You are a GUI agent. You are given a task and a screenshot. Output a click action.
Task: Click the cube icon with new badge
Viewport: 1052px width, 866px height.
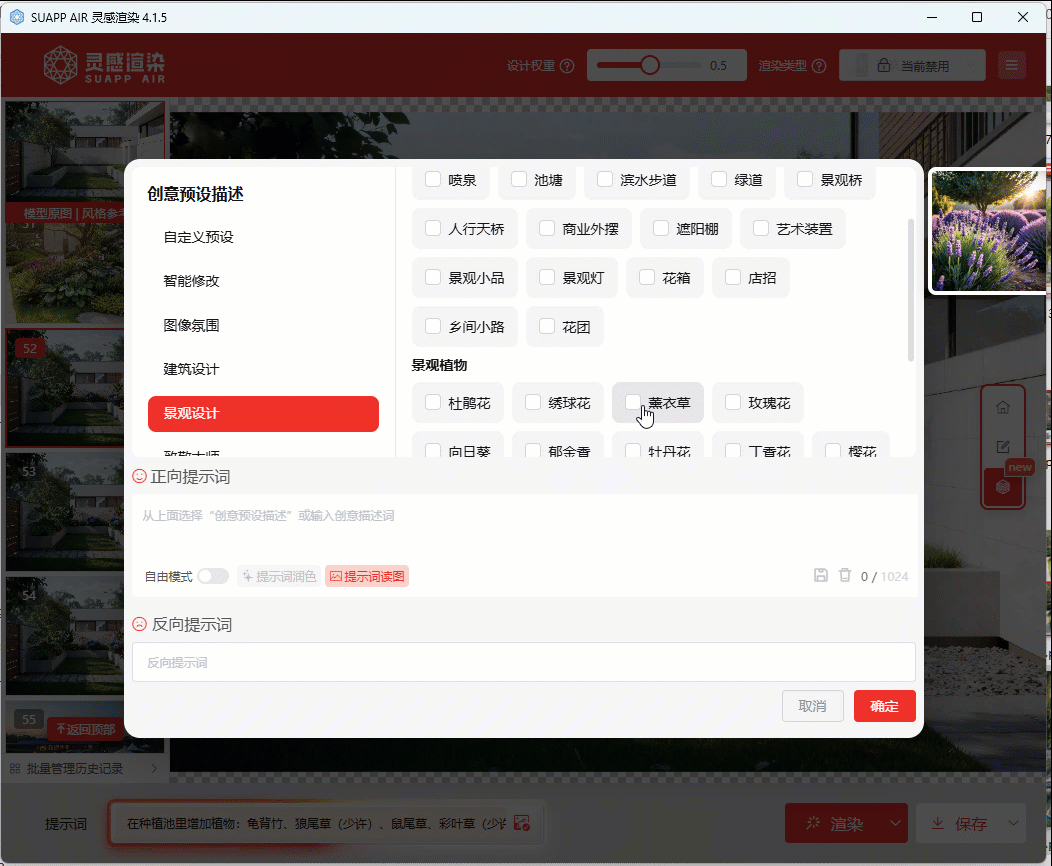(x=1003, y=486)
